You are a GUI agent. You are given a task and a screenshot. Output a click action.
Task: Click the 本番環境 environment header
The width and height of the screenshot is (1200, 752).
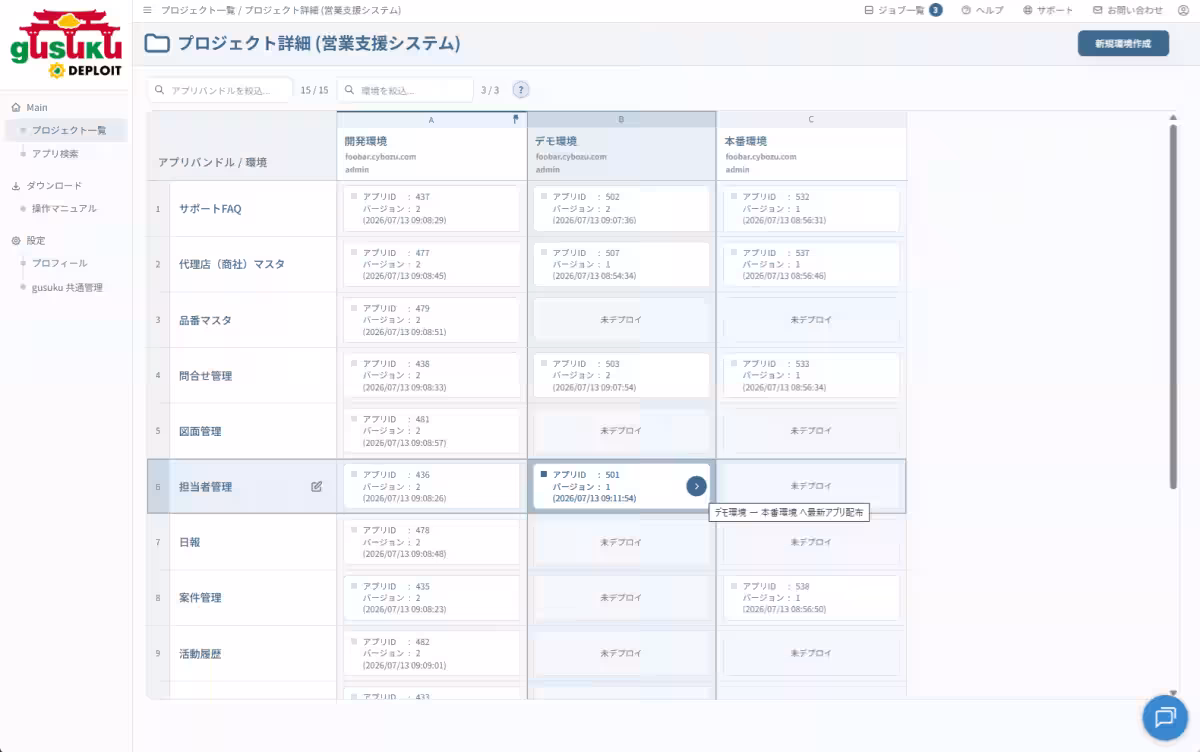(x=811, y=154)
